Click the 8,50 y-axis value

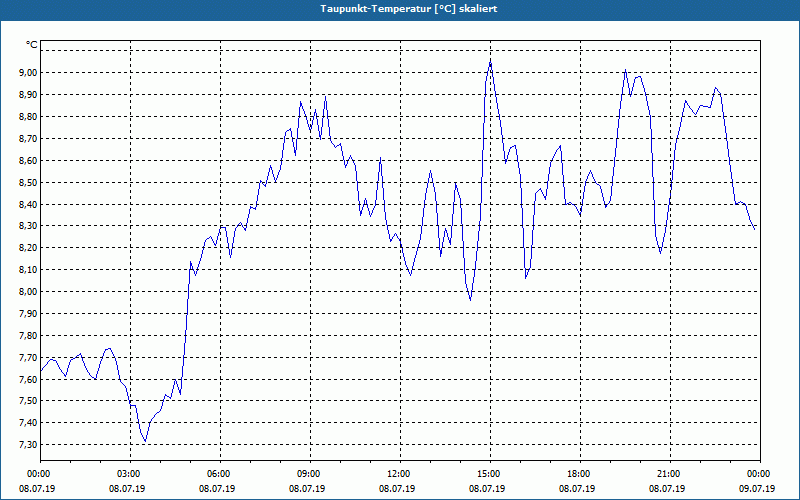pos(29,182)
